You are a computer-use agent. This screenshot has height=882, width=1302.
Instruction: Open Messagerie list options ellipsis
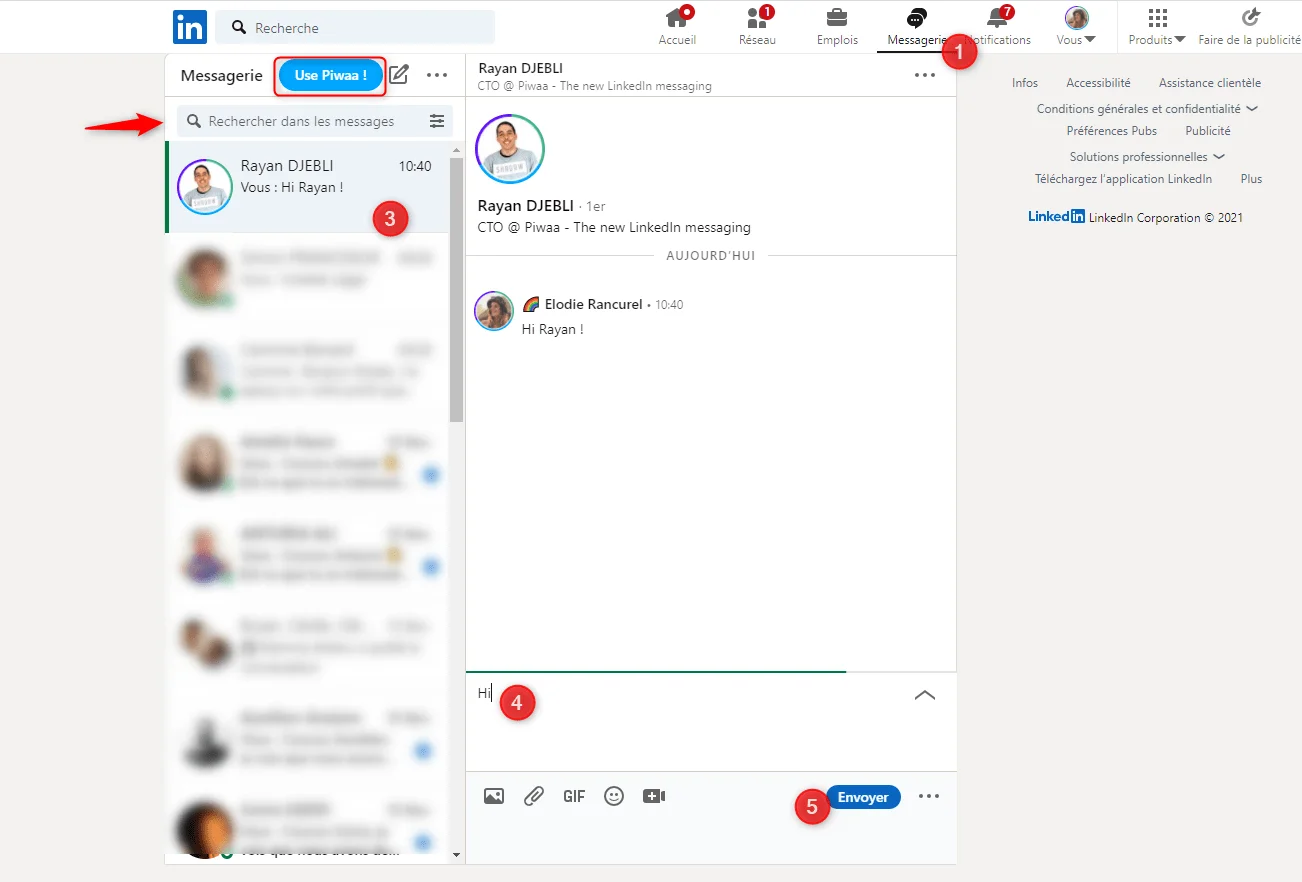coord(437,75)
